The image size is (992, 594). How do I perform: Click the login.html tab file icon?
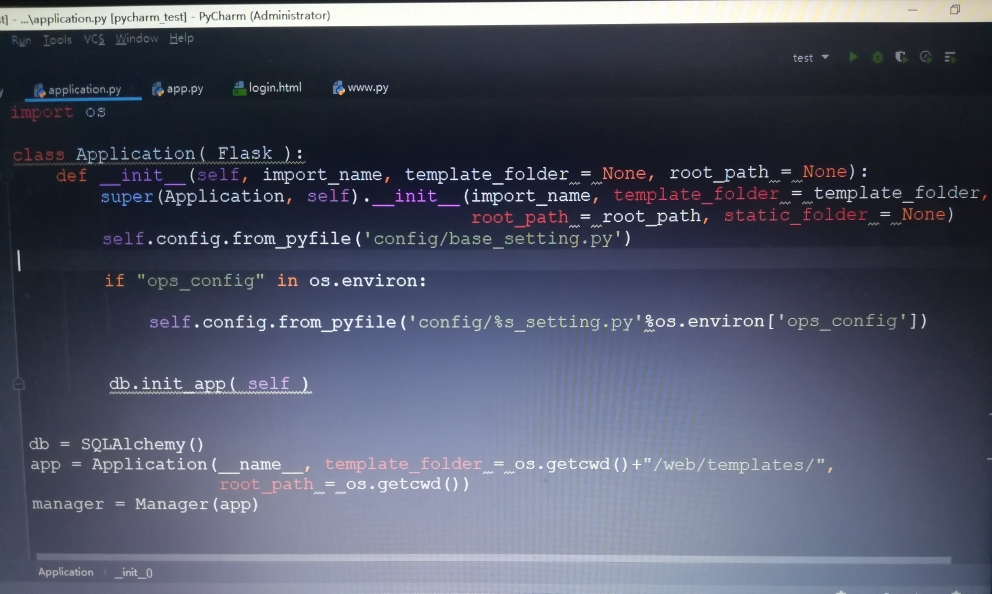pyautogui.click(x=239, y=89)
